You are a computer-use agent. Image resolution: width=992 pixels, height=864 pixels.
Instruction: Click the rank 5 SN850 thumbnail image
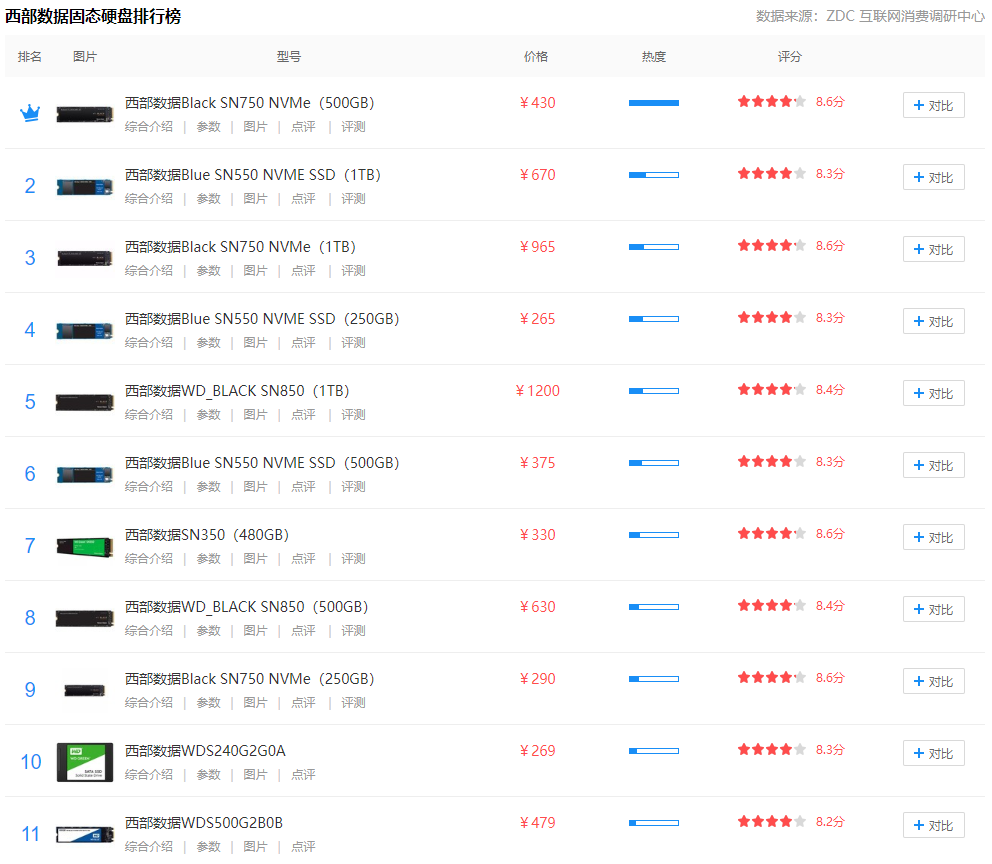tap(84, 402)
